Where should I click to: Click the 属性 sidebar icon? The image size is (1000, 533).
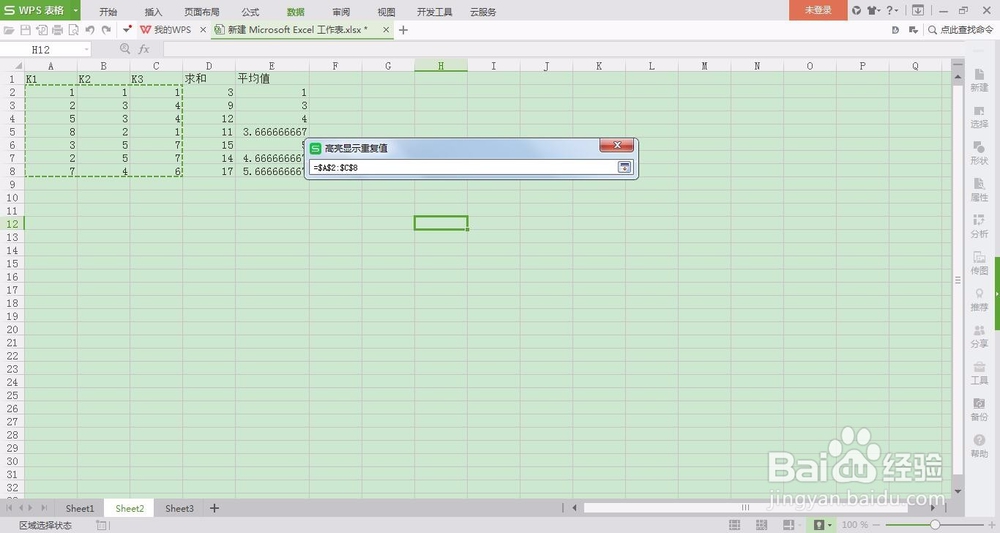980,191
